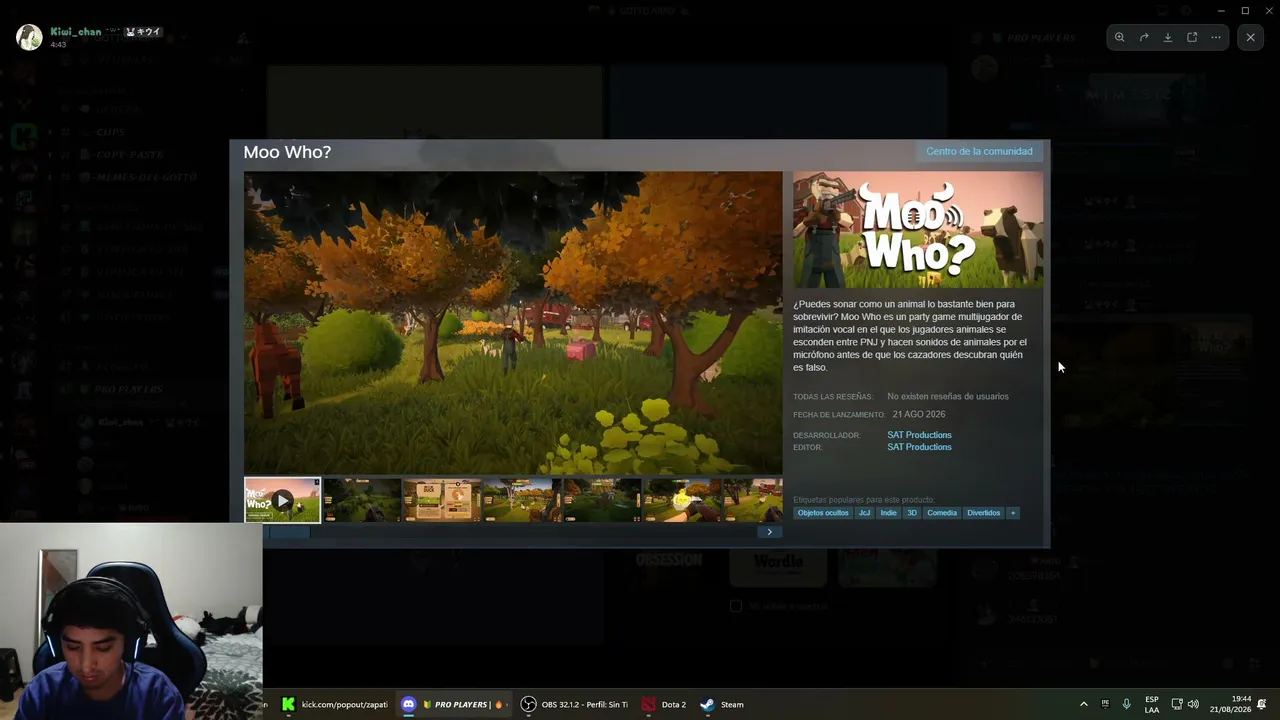The width and height of the screenshot is (1280, 720).
Task: Open the network status tray icon
Action: 1177,704
